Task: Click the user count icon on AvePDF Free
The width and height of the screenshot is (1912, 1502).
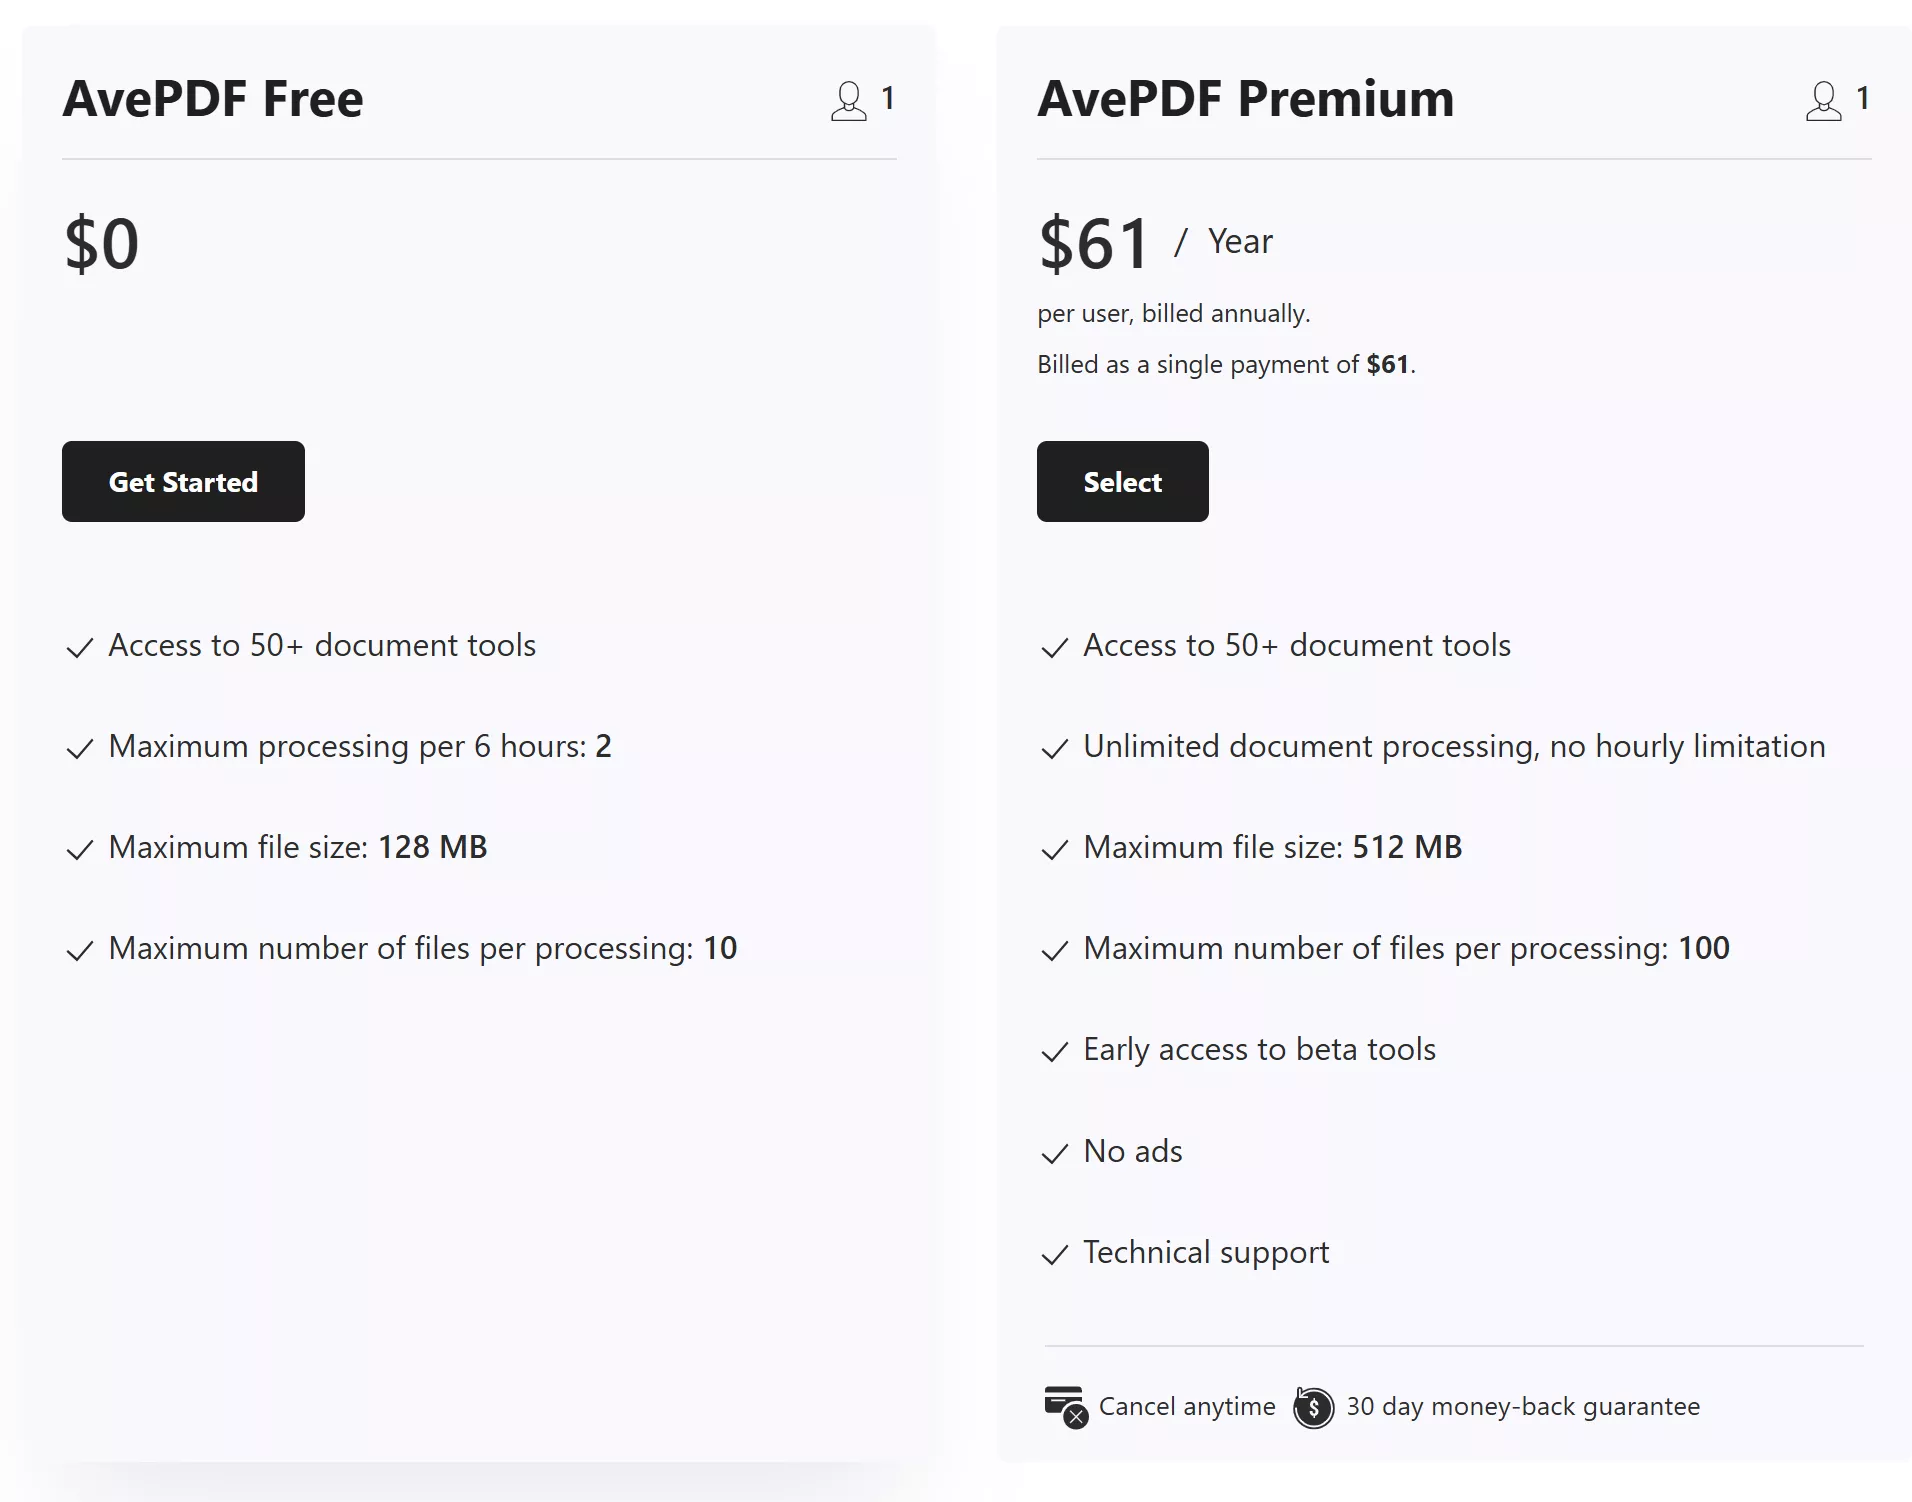Action: point(848,99)
